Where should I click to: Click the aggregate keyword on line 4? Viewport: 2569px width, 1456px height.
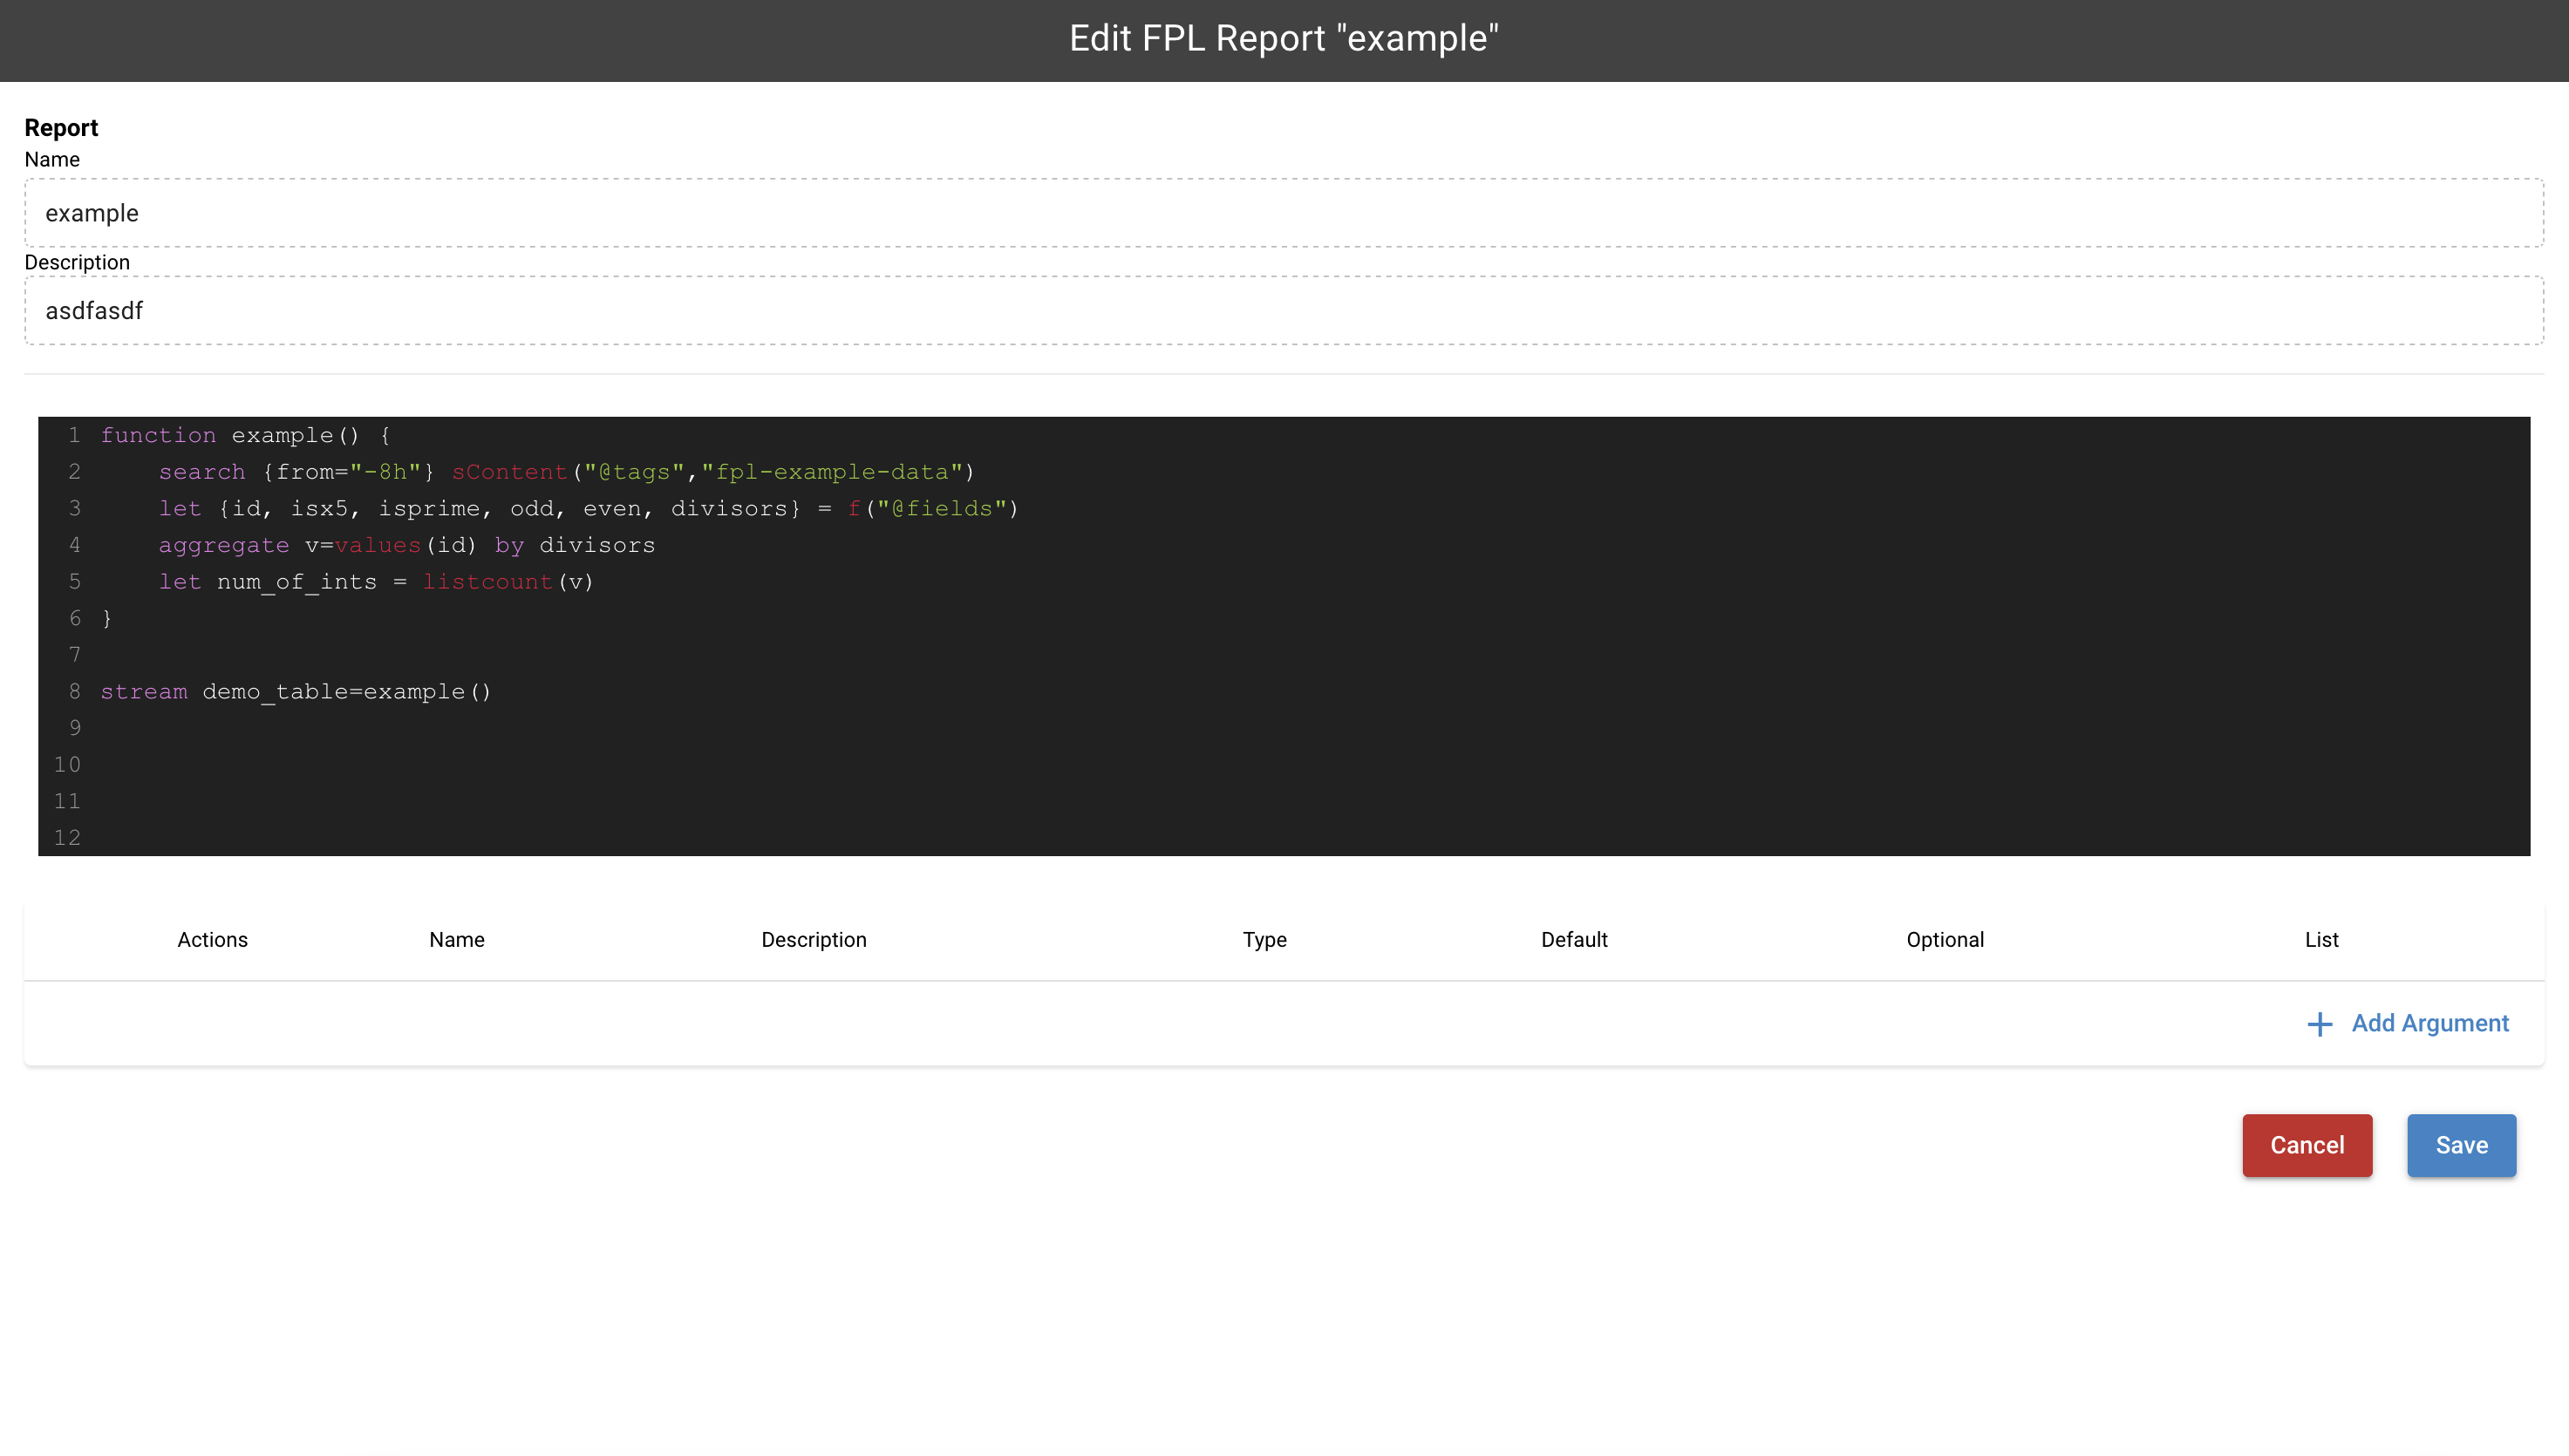tap(224, 546)
